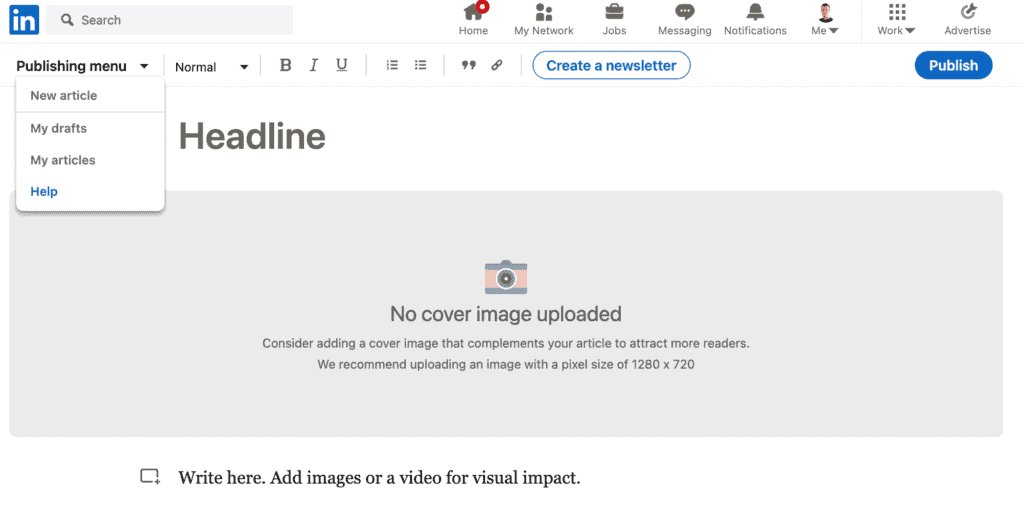Insert a link with the link icon

pyautogui.click(x=497, y=66)
